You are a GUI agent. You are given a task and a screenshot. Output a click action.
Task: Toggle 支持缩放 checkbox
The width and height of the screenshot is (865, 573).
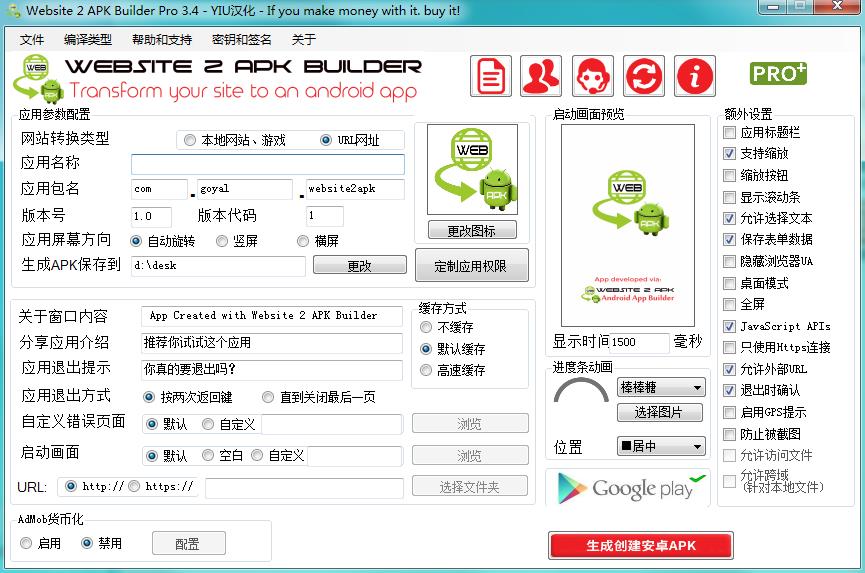pos(729,153)
